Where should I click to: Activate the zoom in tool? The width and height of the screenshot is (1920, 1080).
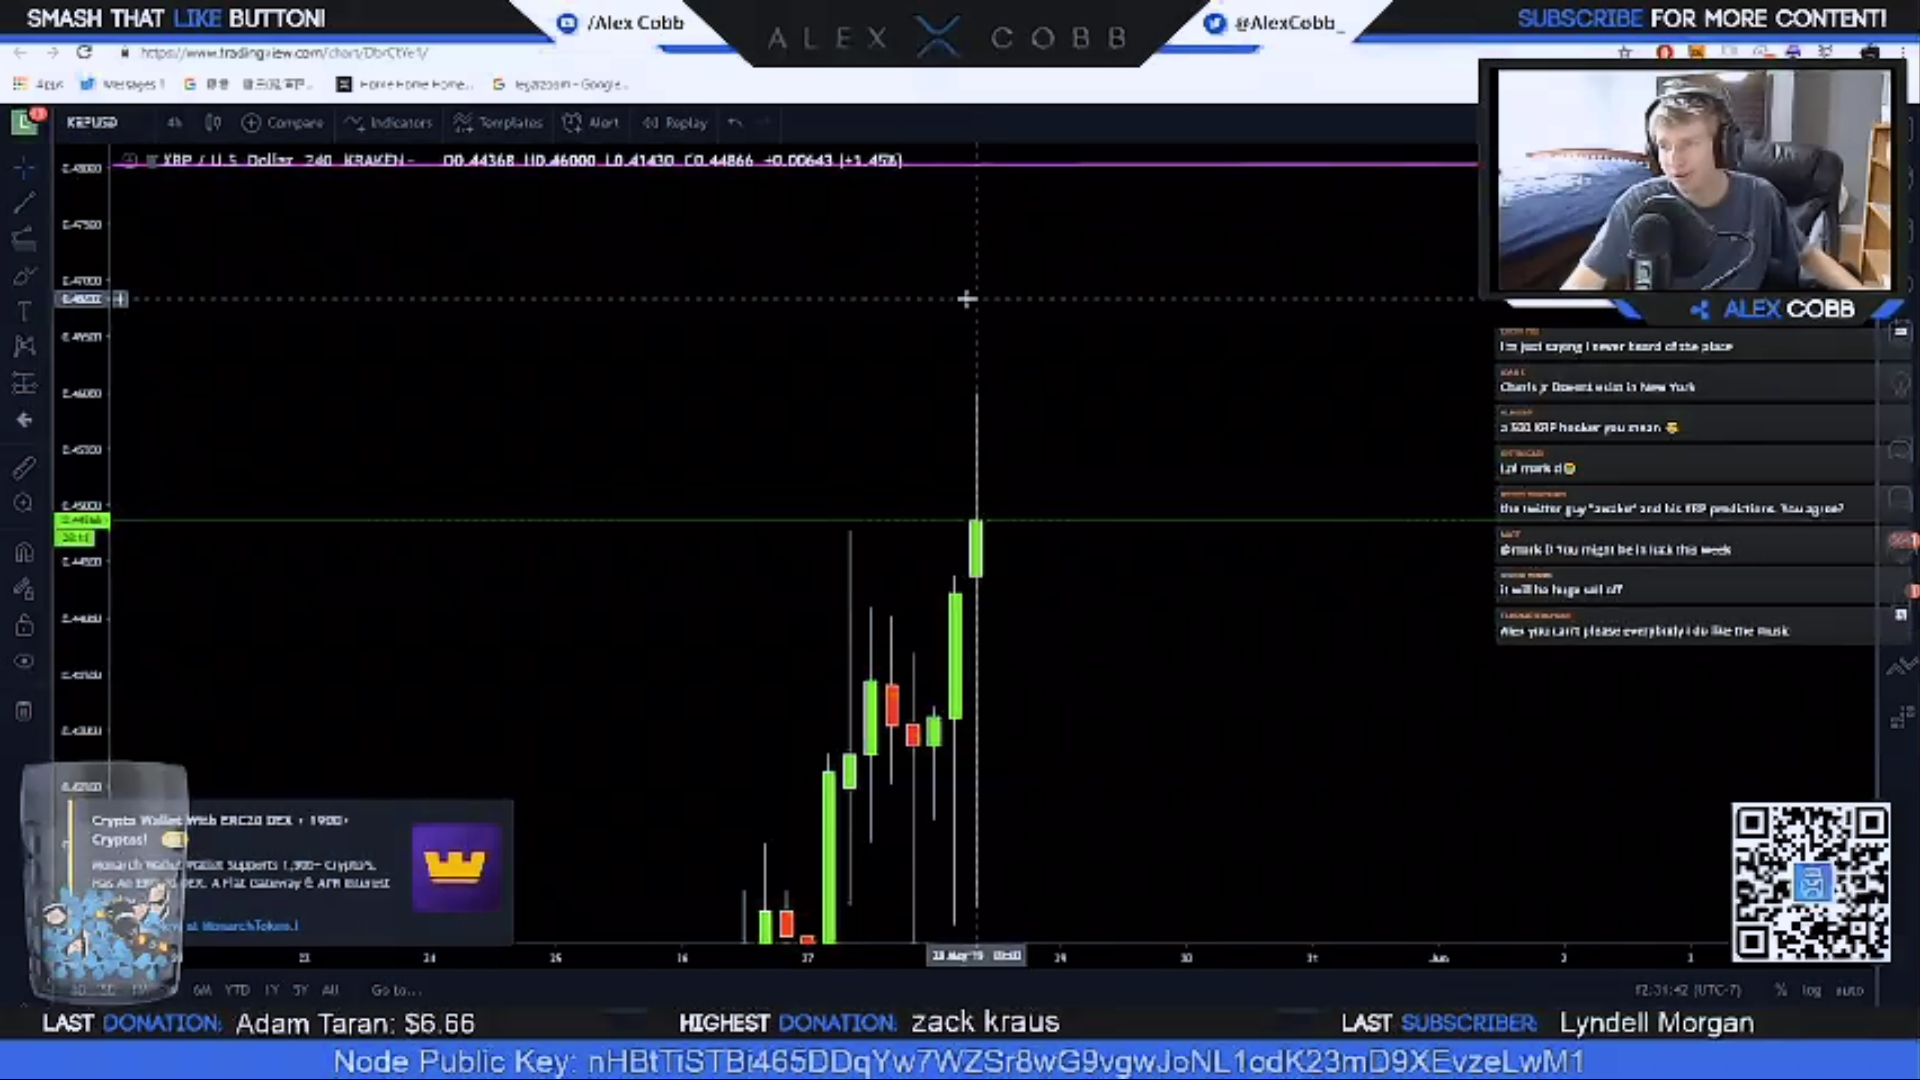coord(24,503)
